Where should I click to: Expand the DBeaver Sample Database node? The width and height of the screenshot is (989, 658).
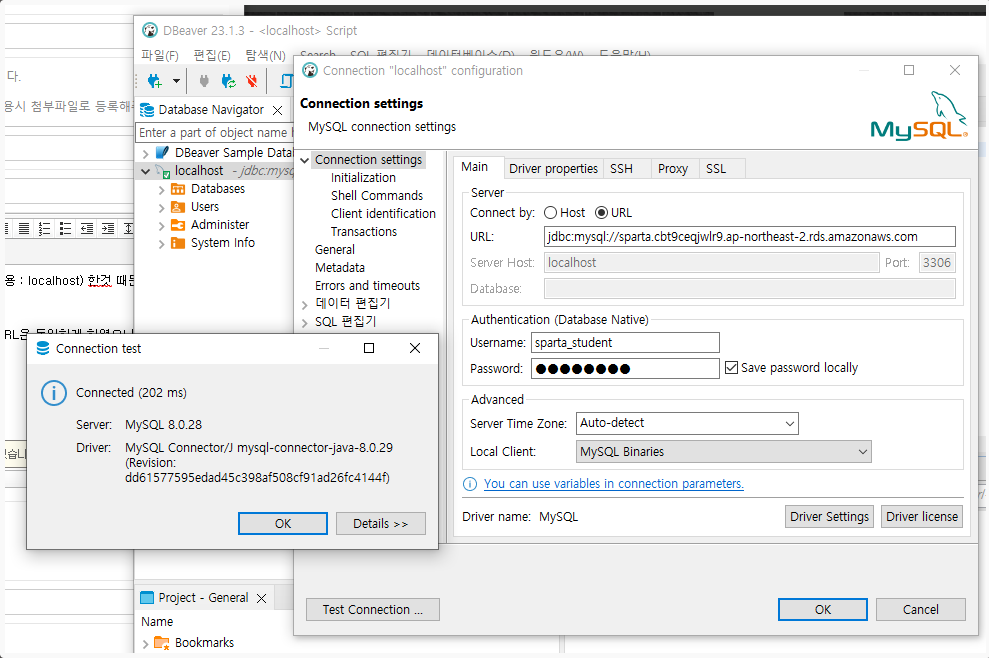(146, 153)
